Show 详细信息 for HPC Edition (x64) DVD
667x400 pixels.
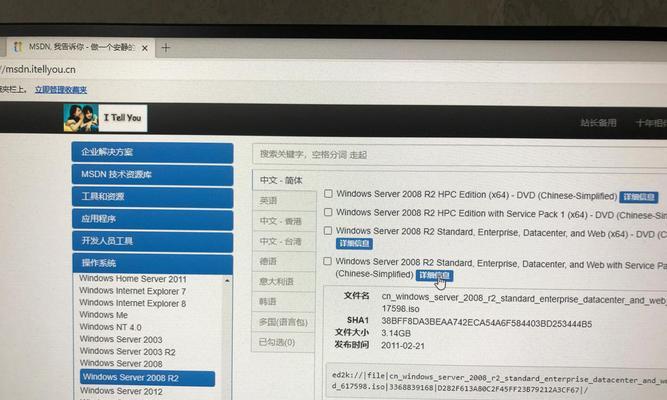coord(638,197)
